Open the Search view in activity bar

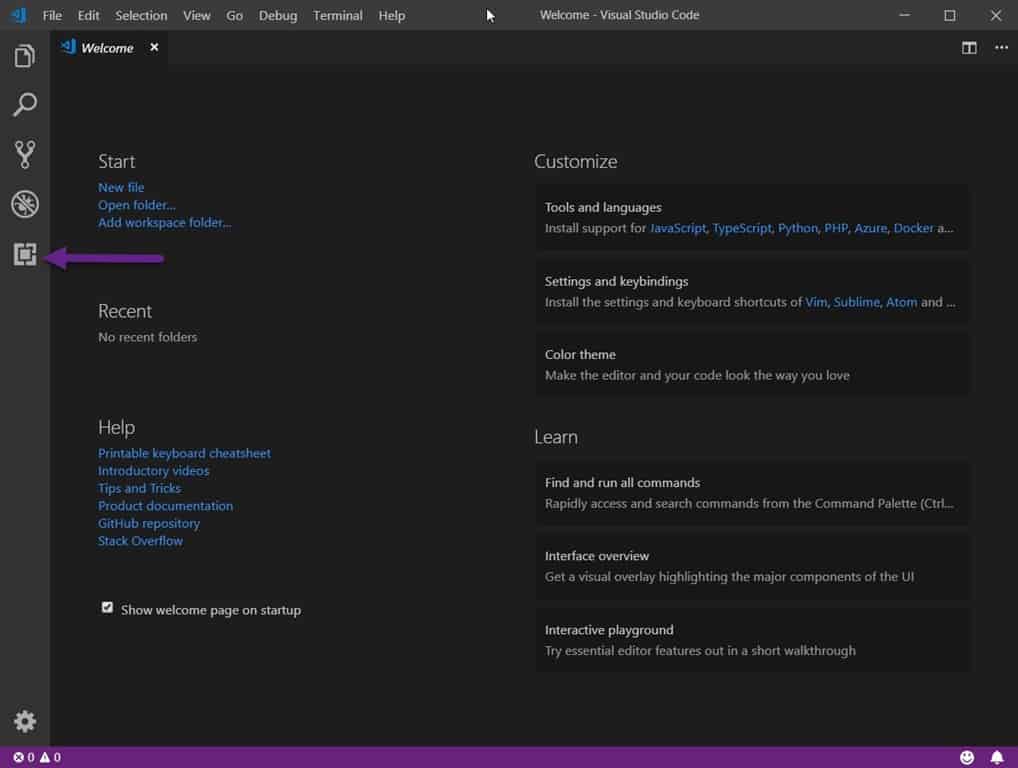pos(25,105)
